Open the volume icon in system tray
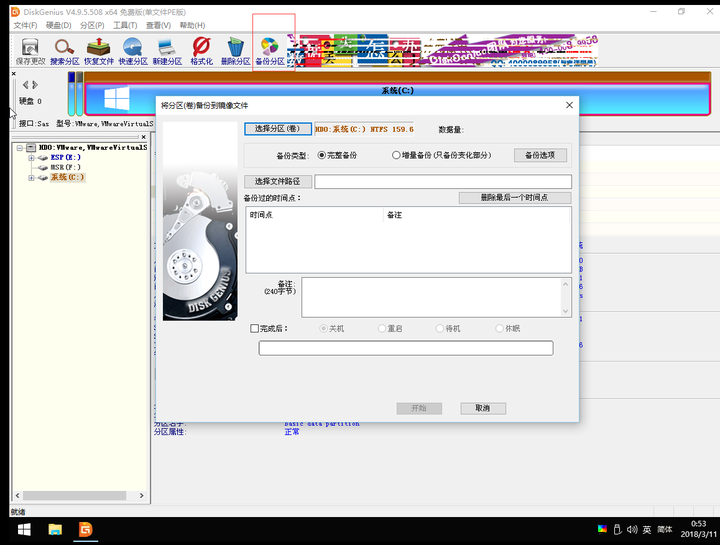 tap(632, 529)
